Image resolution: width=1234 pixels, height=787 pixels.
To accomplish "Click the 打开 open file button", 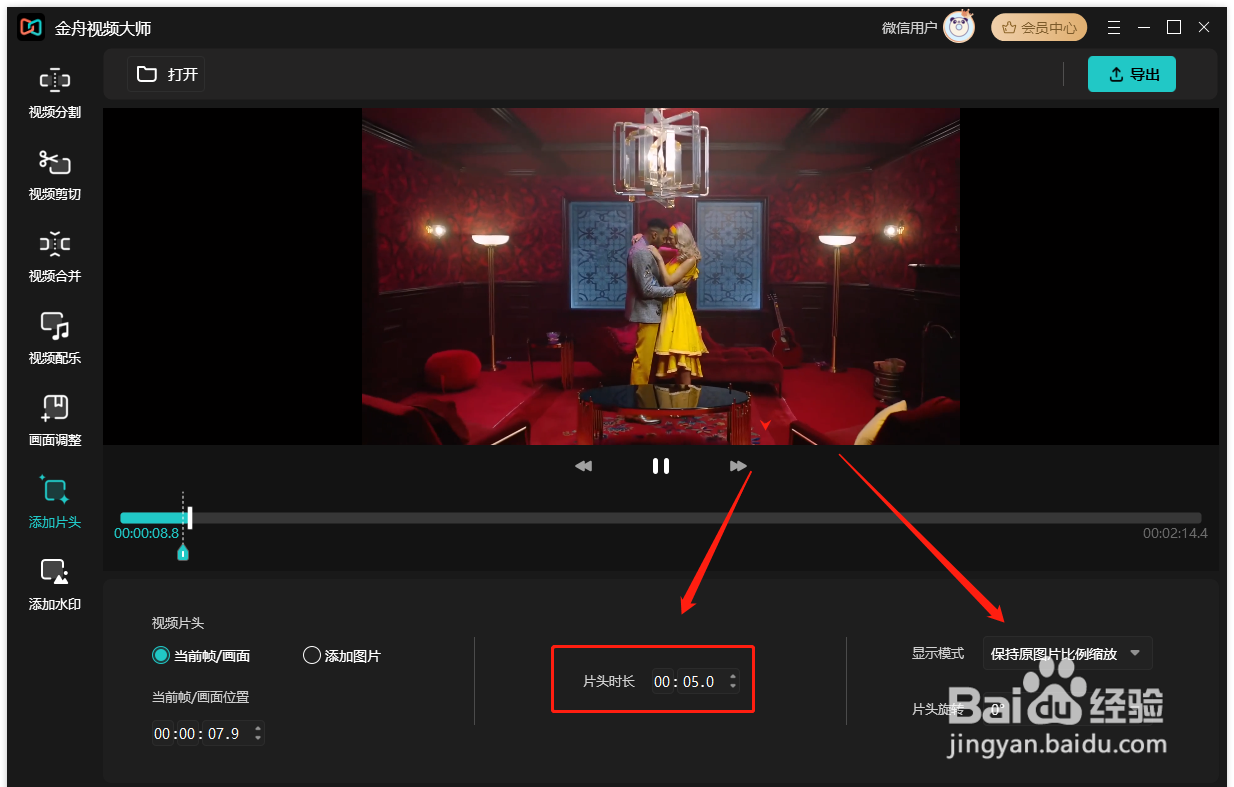I will point(166,74).
